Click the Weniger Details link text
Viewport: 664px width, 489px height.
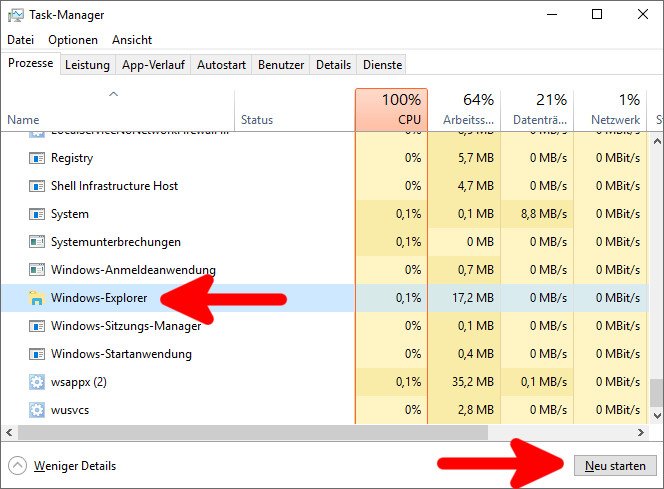coord(75,466)
